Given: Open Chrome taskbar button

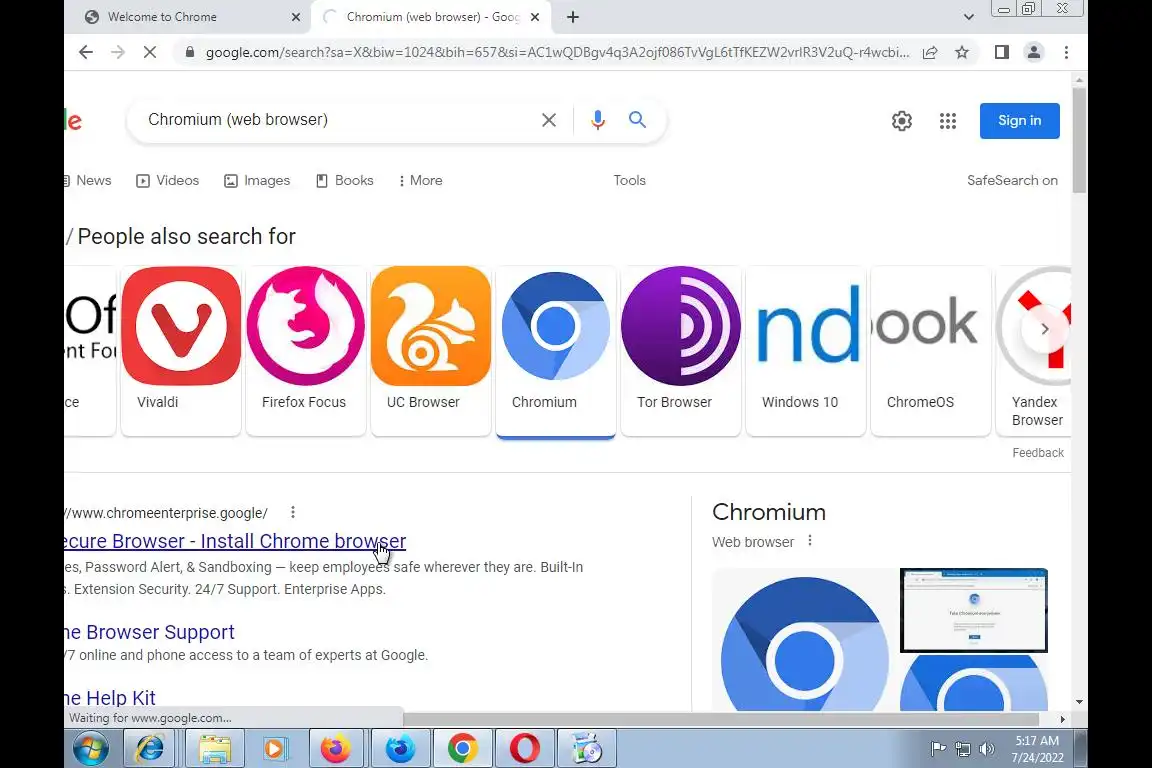Looking at the screenshot, I should tap(462, 749).
